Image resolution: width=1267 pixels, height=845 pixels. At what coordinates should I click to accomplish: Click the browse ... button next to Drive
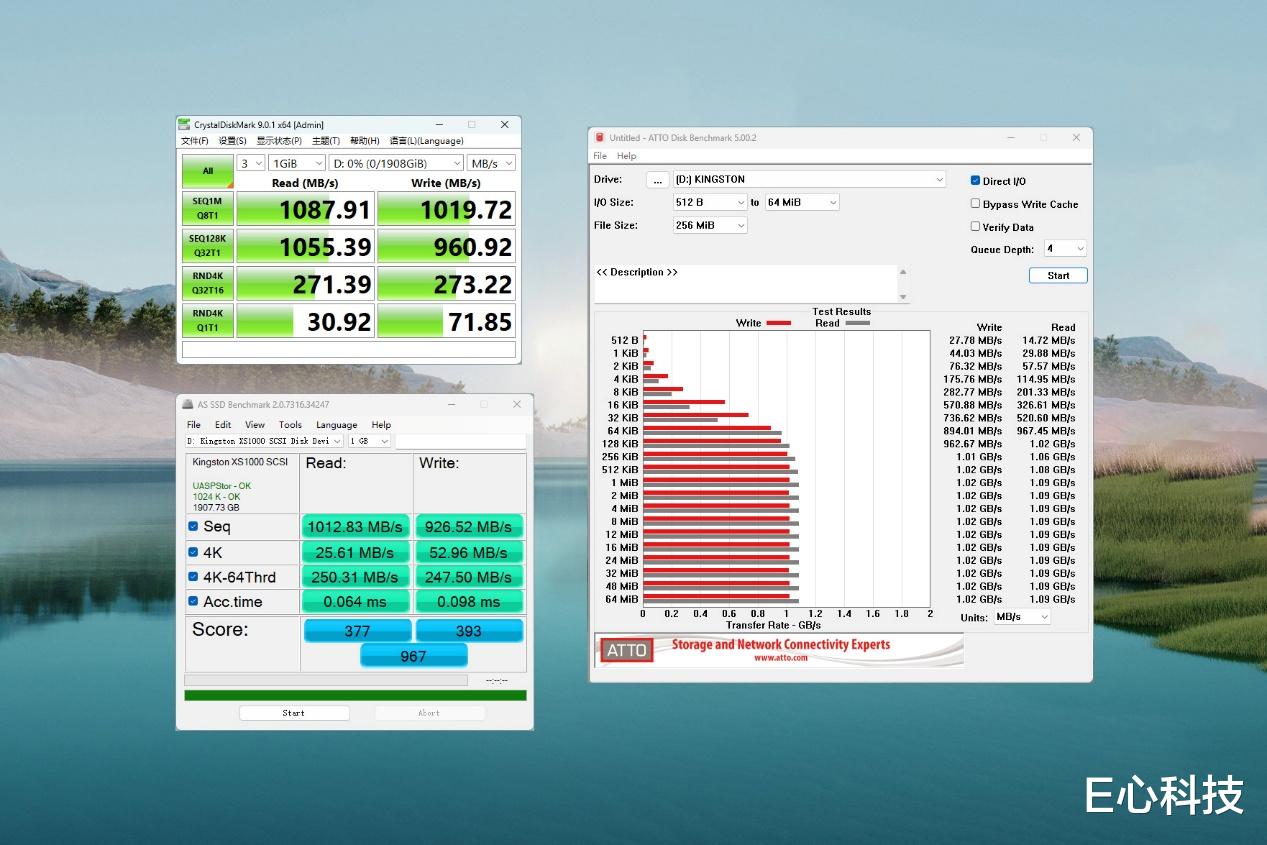click(x=657, y=180)
